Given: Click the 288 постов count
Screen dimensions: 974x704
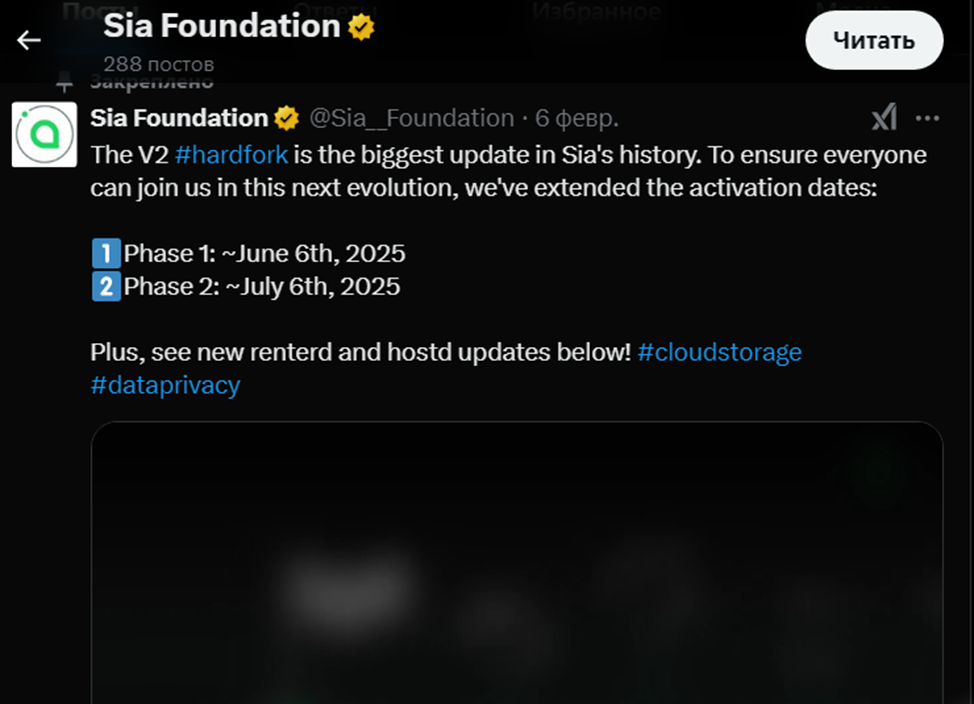Looking at the screenshot, I should (x=159, y=64).
